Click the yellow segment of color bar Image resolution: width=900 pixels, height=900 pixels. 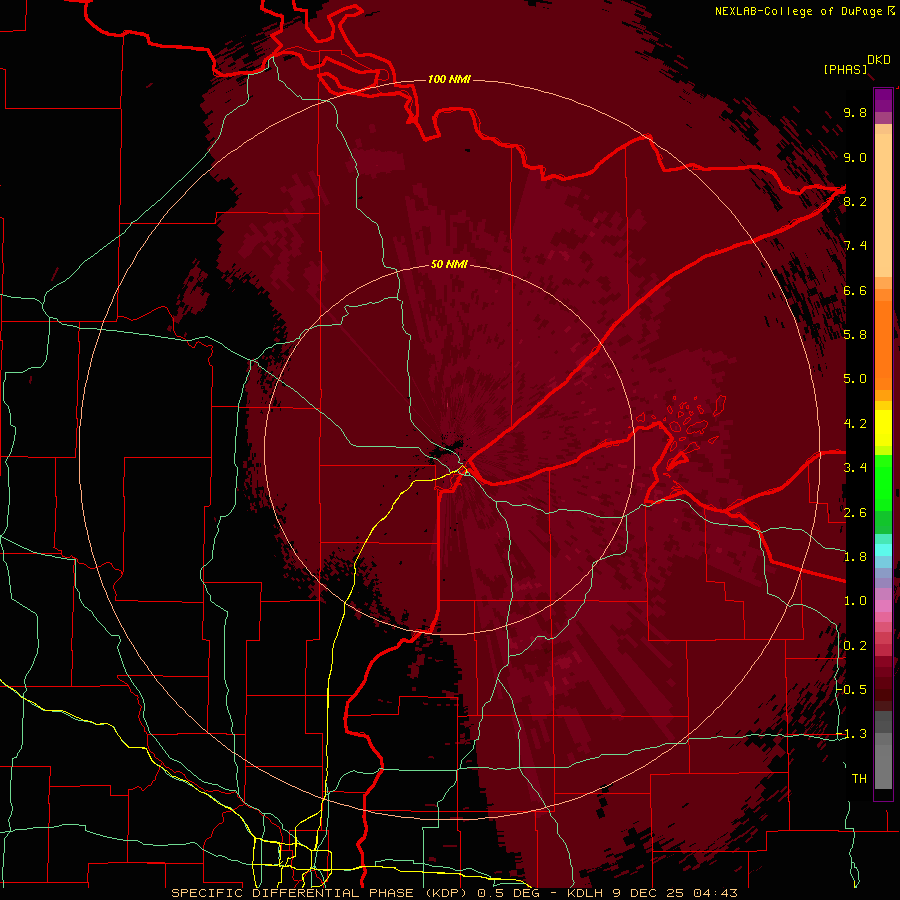point(883,428)
